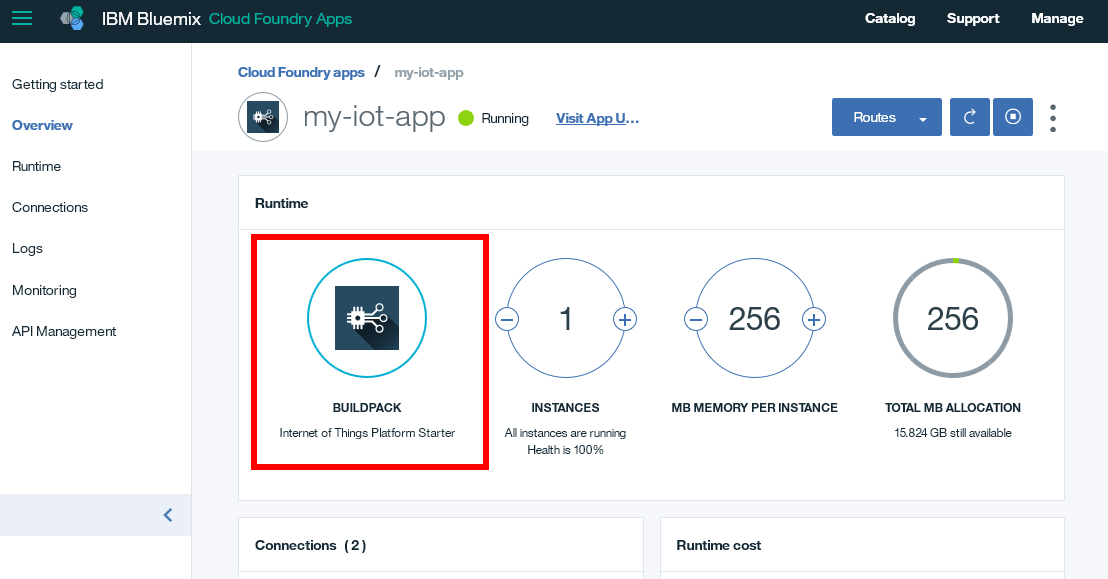Open the Support menu item
Viewport: 1108px width, 579px height.
973,18
